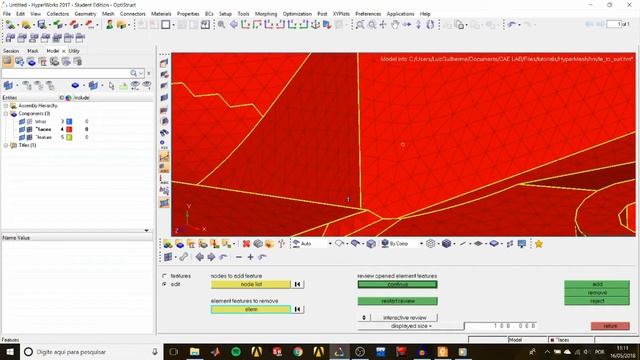Open the Optimization menu
This screenshot has width=640, height=360.
click(x=297, y=13)
